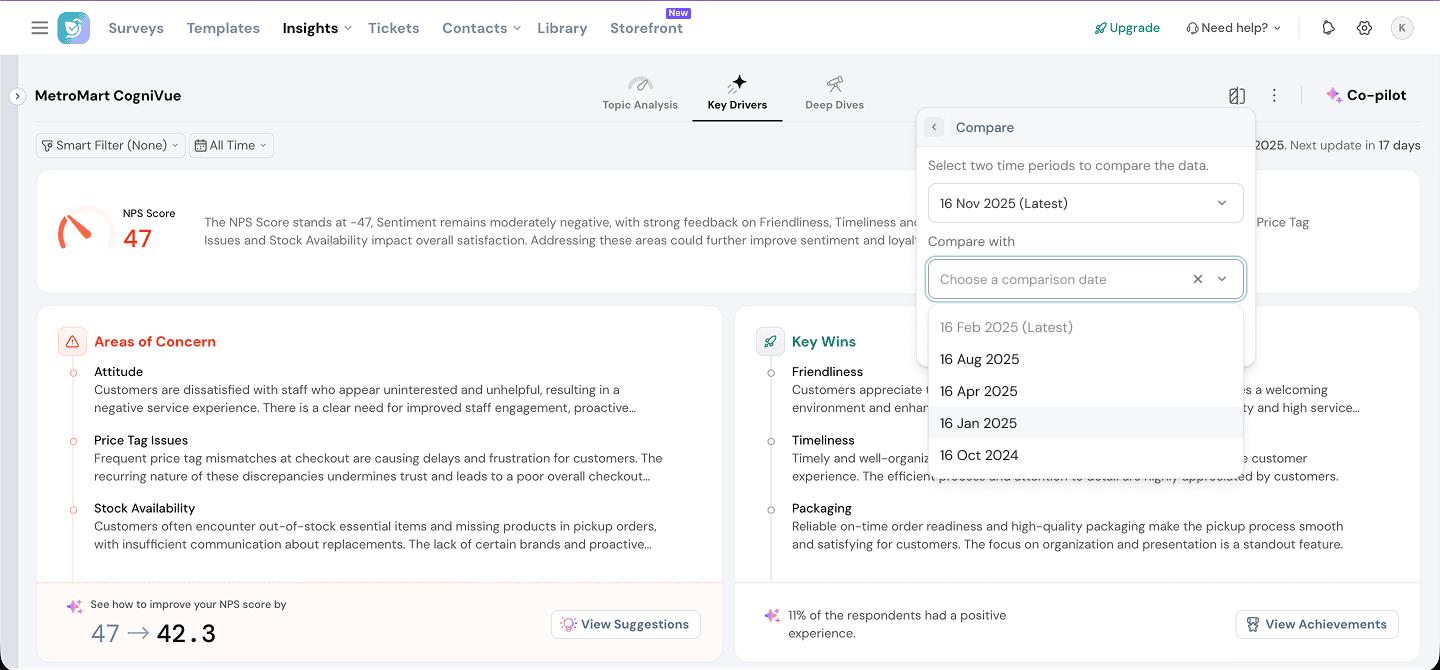Screen dimensions: 1440x670
Task: Open the three-dot more options menu
Action: (x=1274, y=96)
